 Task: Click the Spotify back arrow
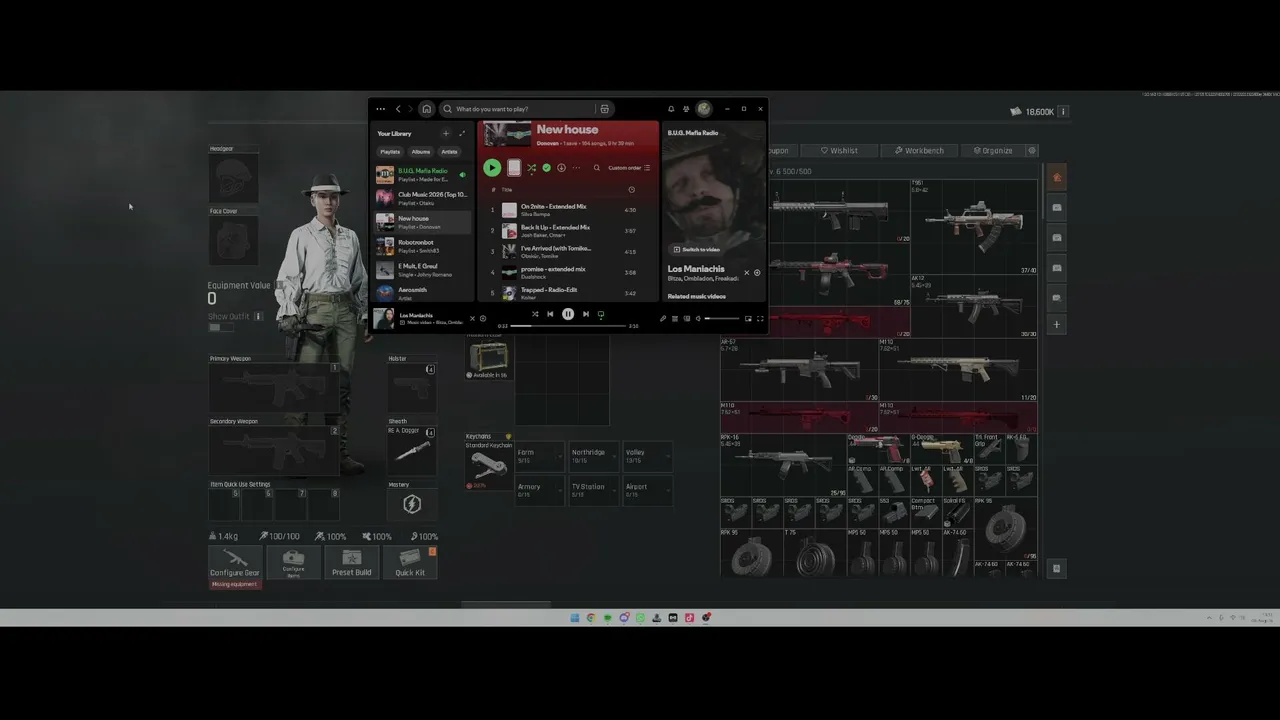click(x=398, y=109)
